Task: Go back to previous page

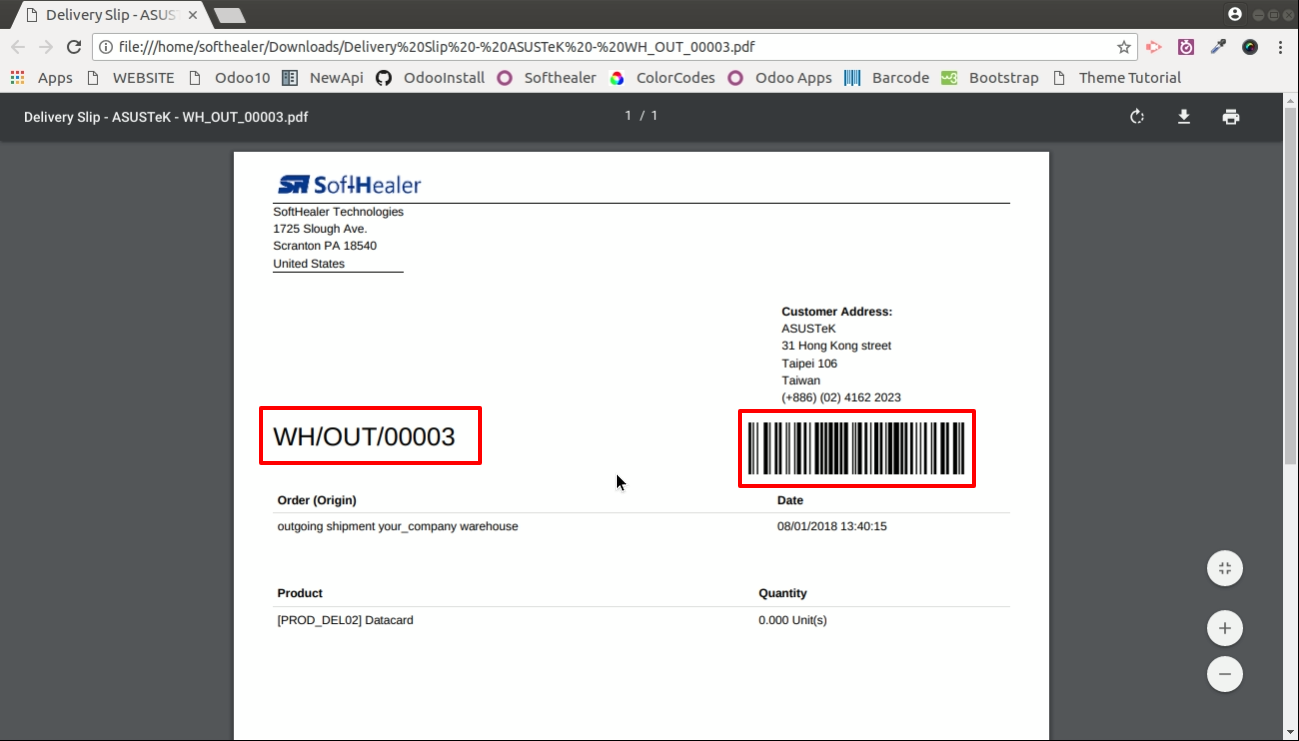Action: 18,47
